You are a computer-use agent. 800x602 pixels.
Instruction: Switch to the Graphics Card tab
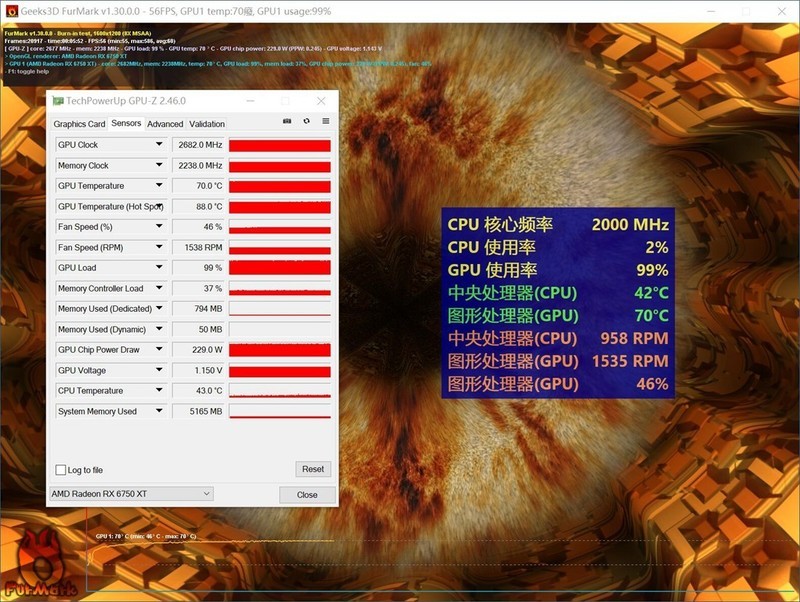click(79, 124)
